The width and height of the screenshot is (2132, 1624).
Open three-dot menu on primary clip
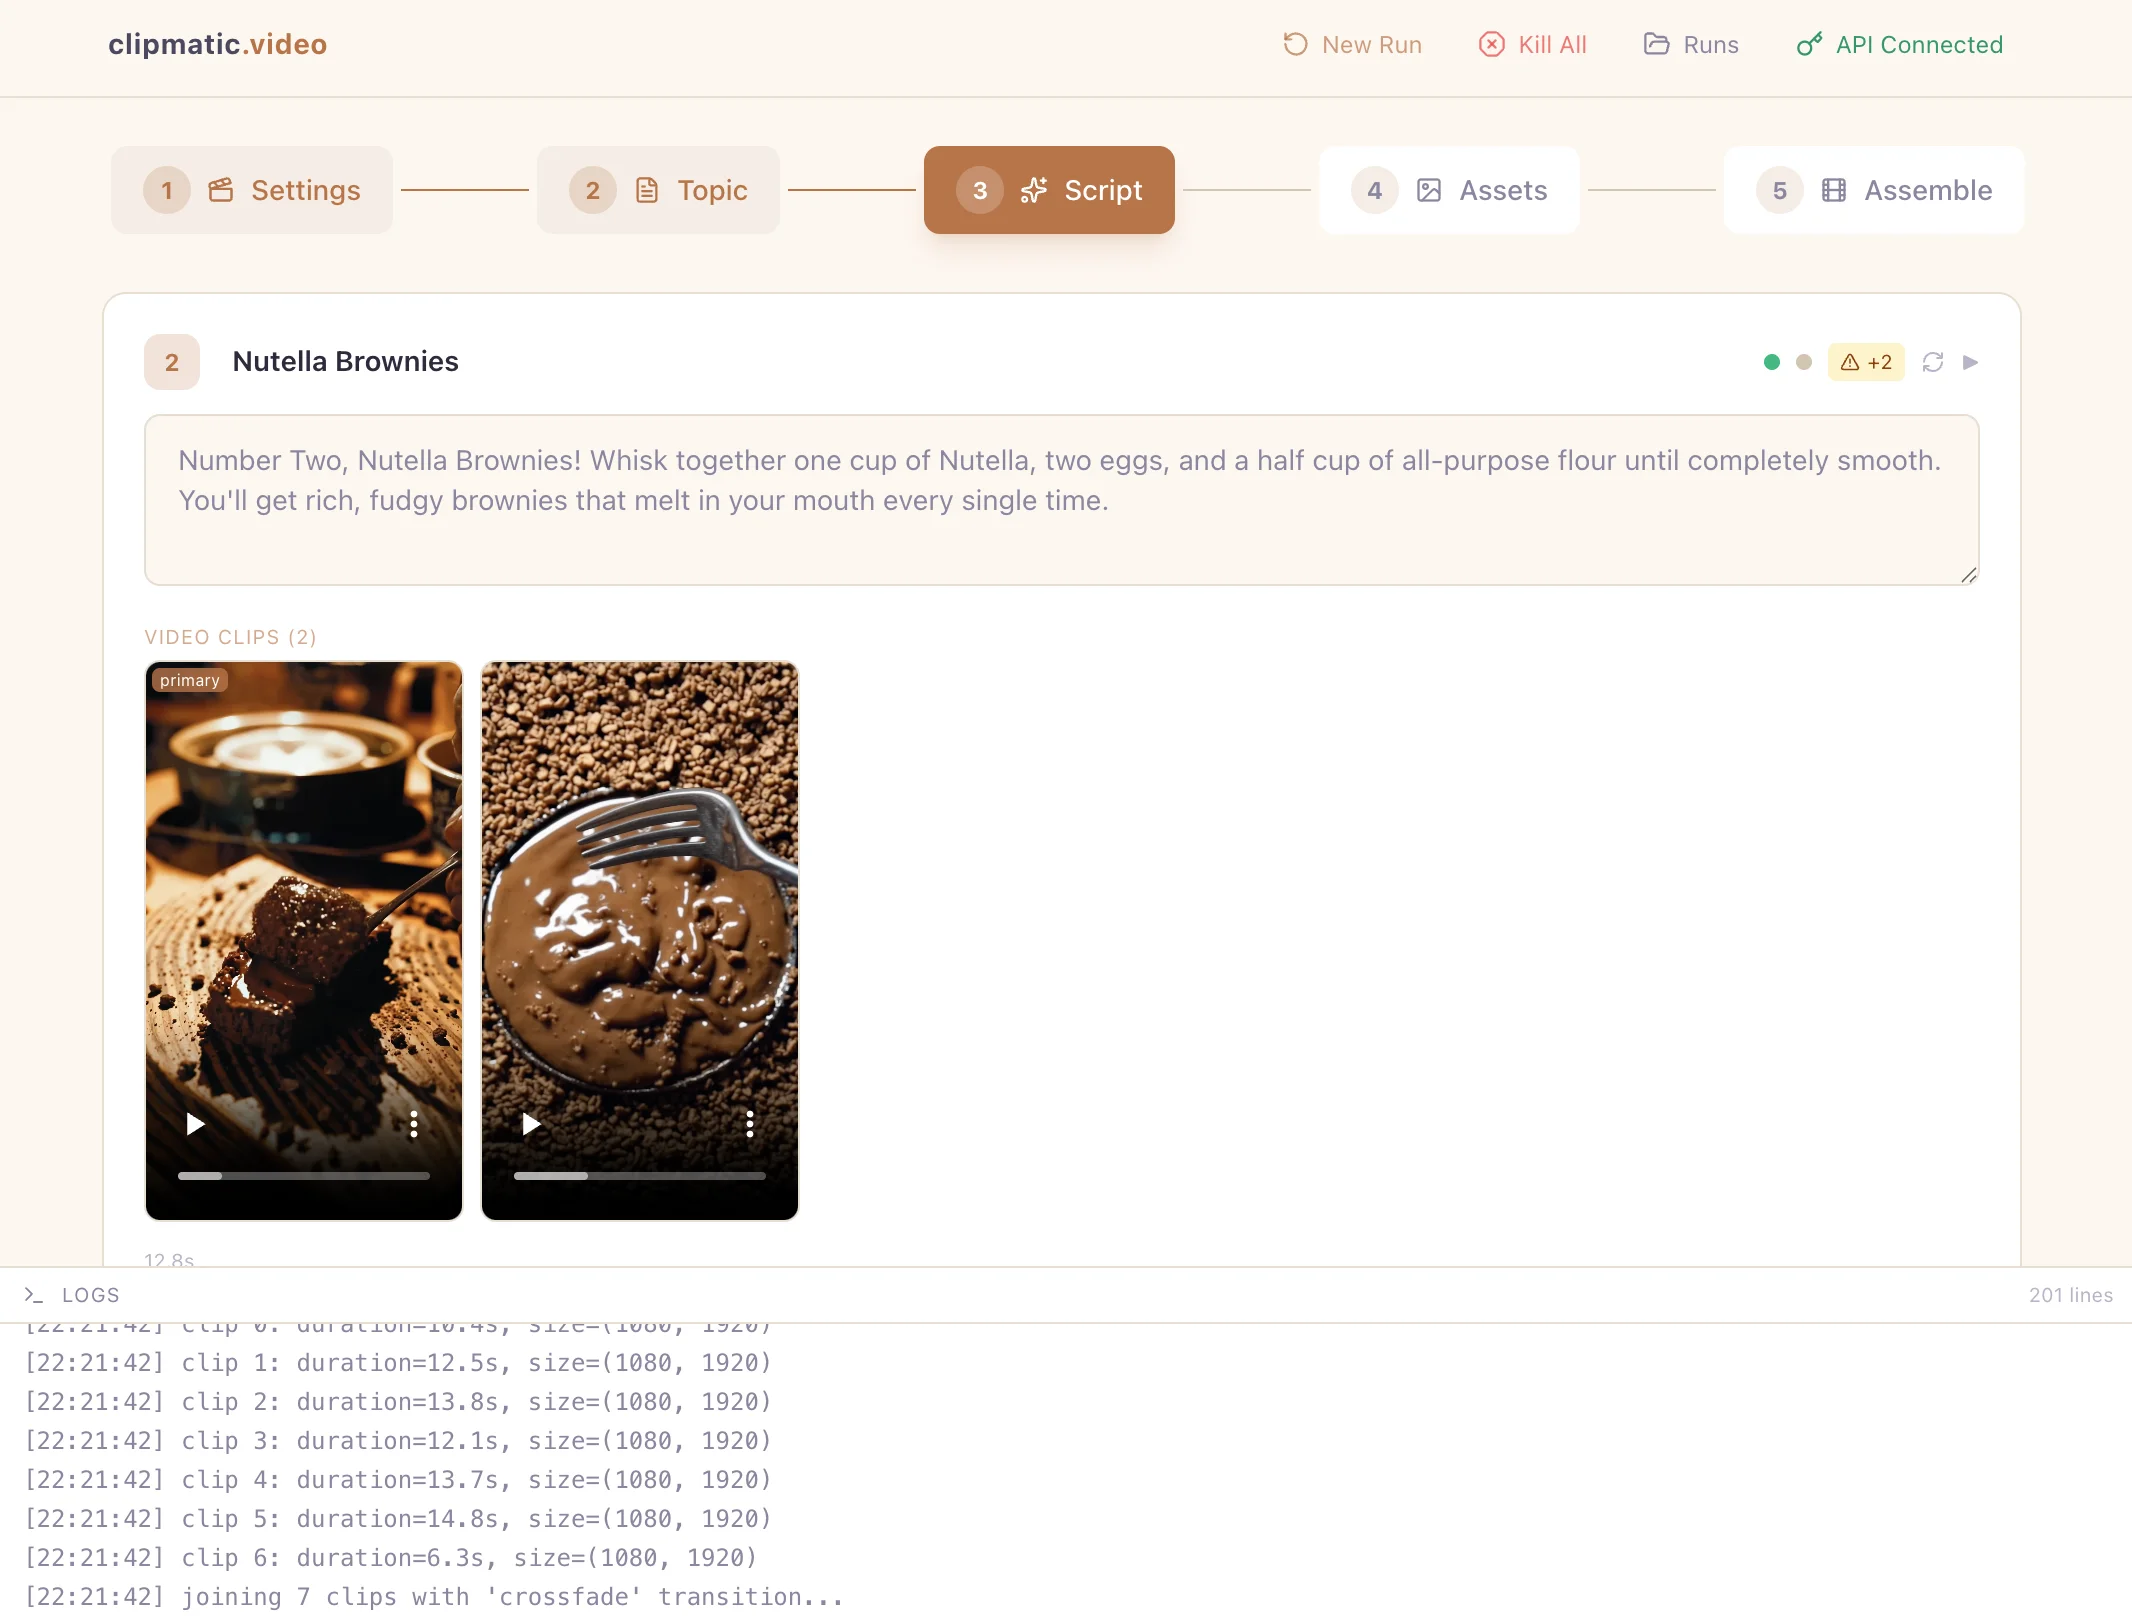coord(413,1124)
